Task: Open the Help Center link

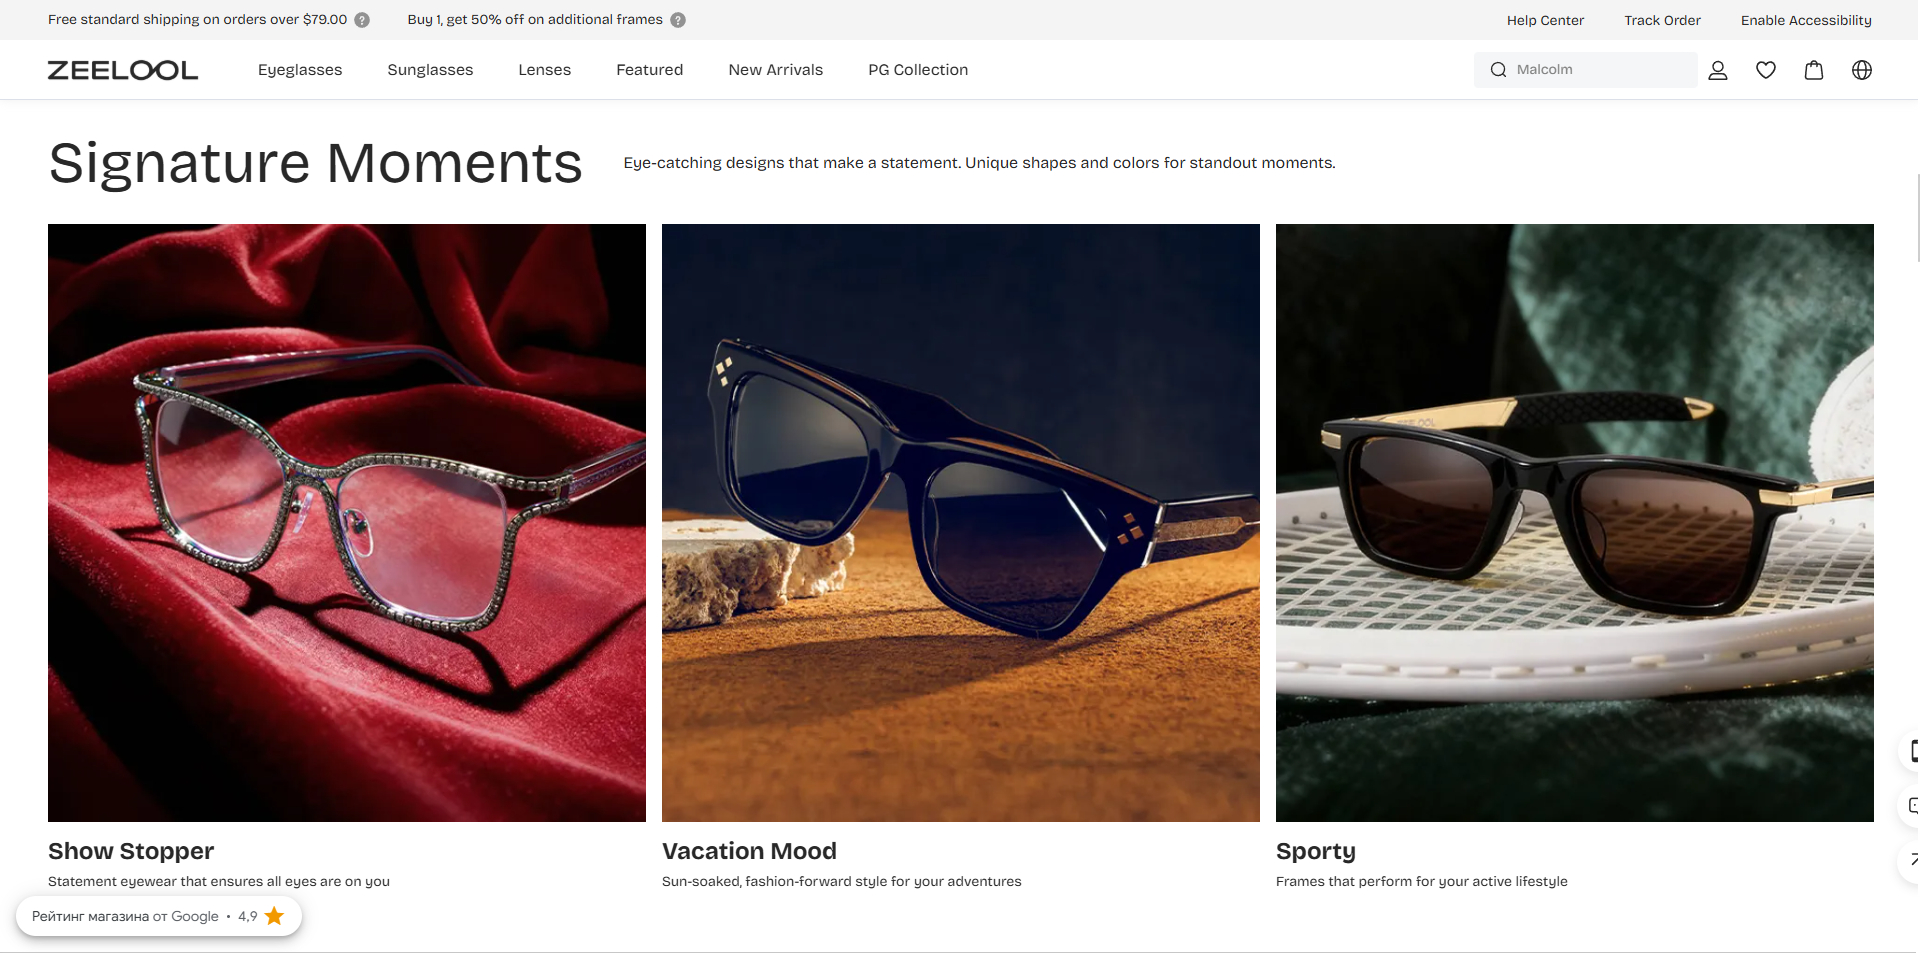Action: pyautogui.click(x=1545, y=20)
